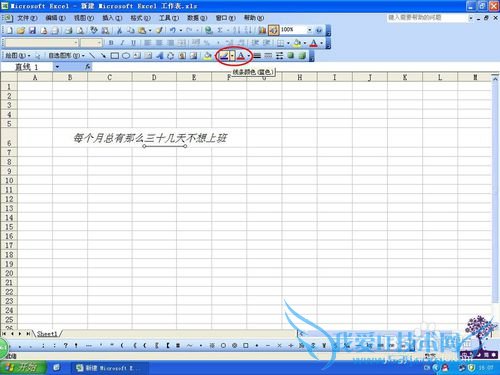Select the Rectangle shape tool
Image resolution: width=500 pixels, height=375 pixels.
pos(114,56)
